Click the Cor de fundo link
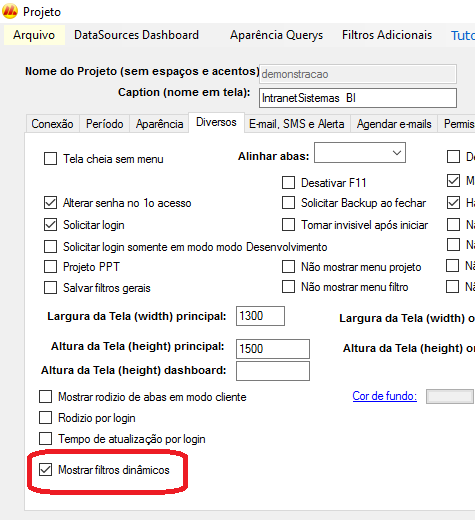475x520 pixels. click(385, 396)
